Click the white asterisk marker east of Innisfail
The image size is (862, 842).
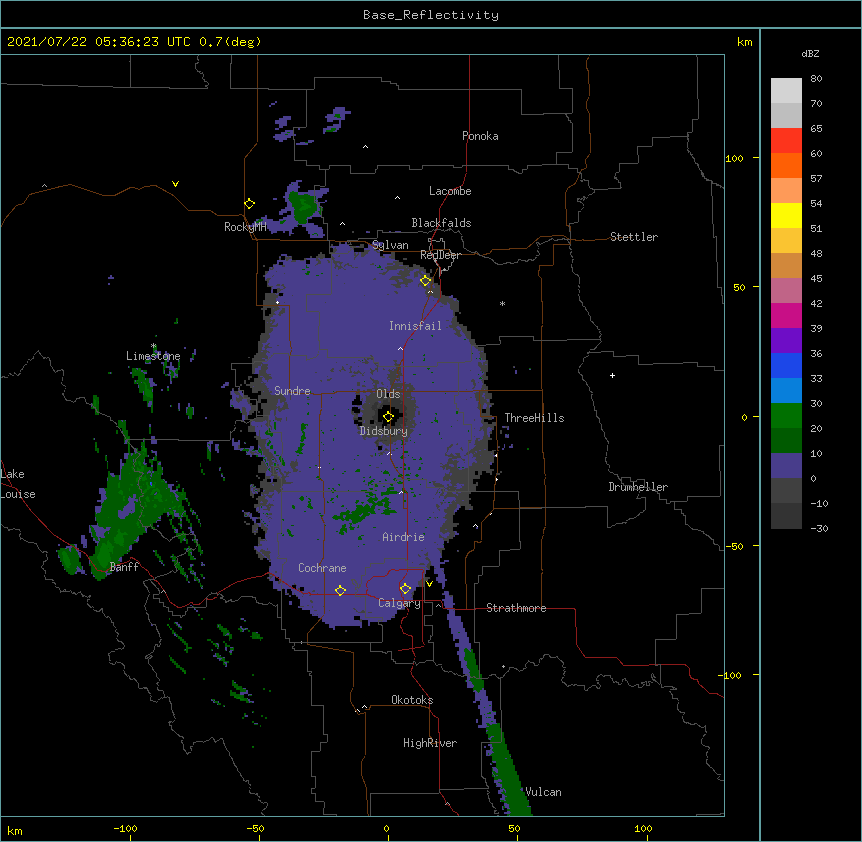coord(502,303)
